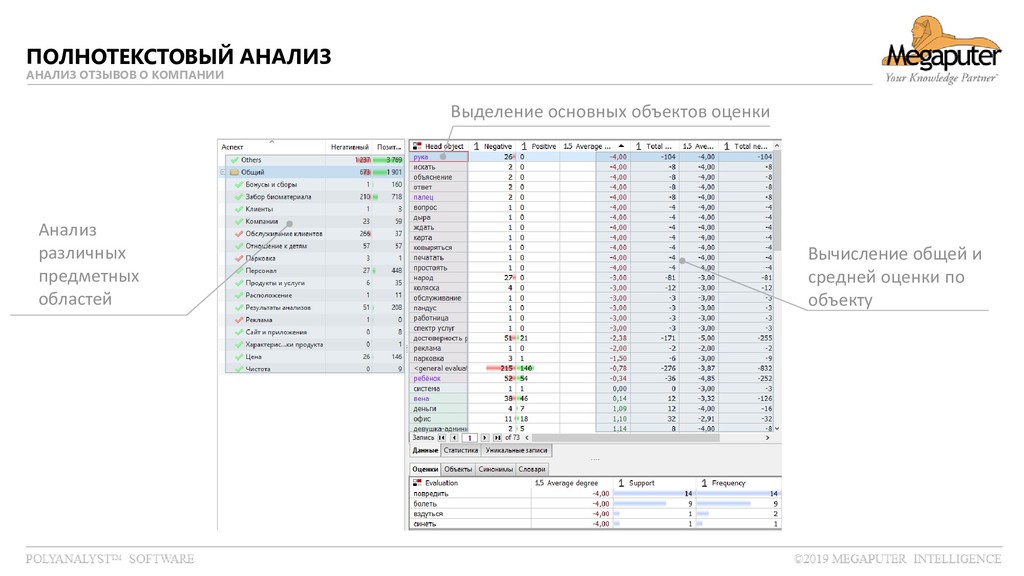The height and width of the screenshot is (576, 1024).
Task: Switch to the Объекты tab
Action: coord(458,470)
